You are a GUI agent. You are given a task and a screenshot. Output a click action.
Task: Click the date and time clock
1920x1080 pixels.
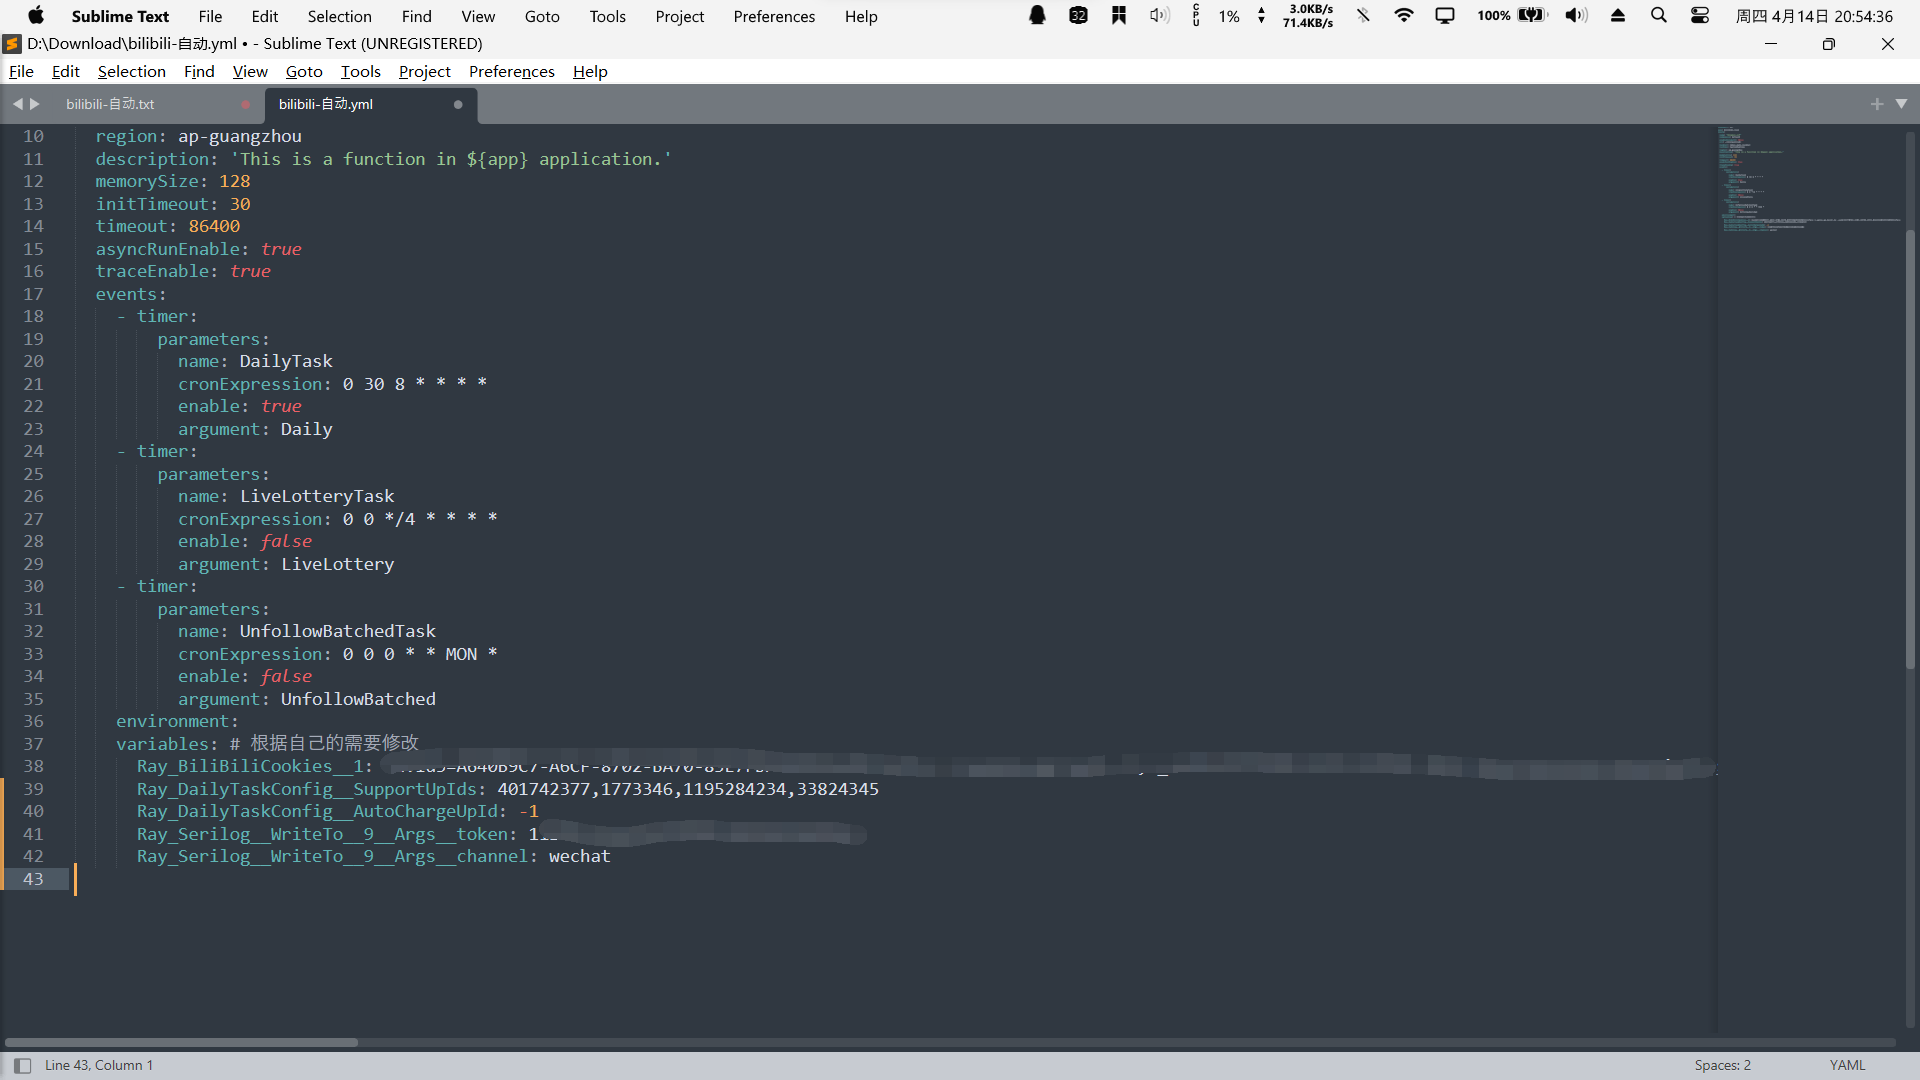point(1814,16)
